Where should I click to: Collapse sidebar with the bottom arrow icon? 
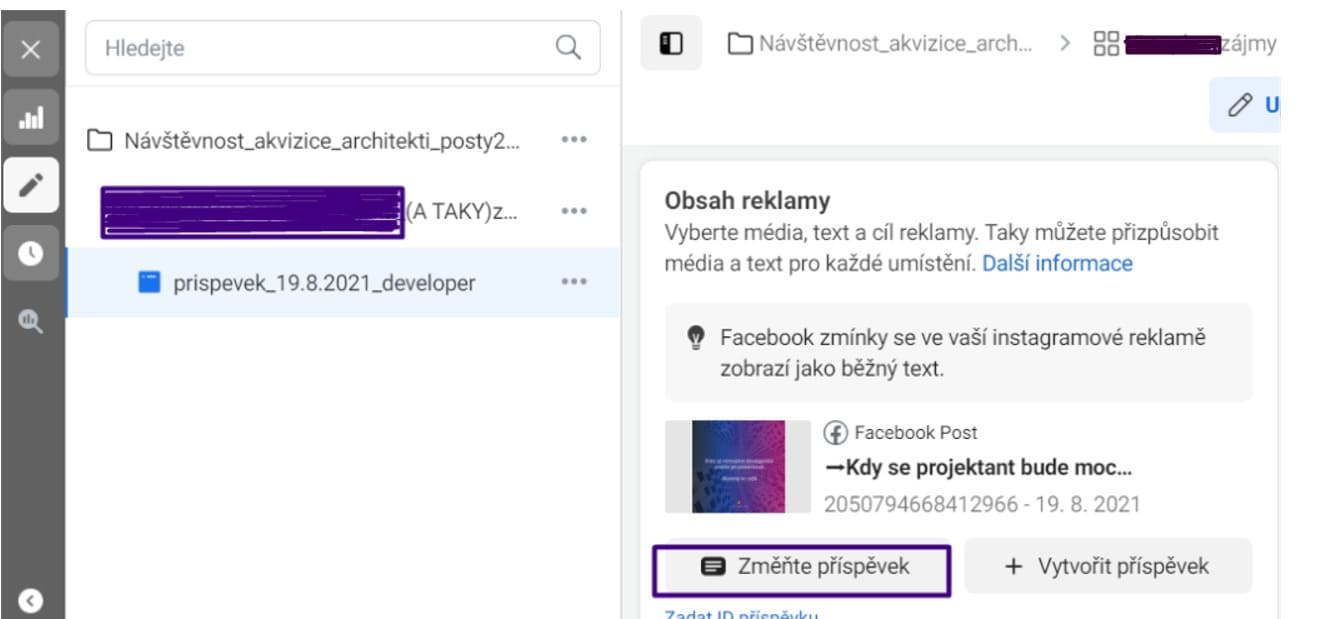[x=31, y=600]
